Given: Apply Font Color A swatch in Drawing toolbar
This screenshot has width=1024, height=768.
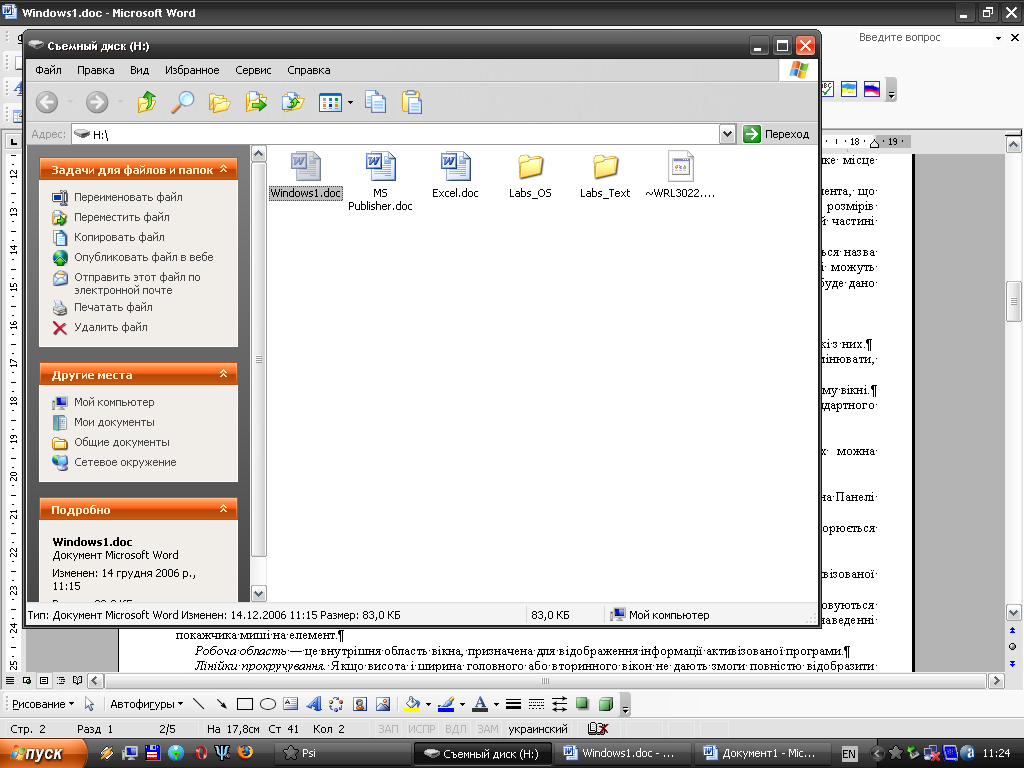Looking at the screenshot, I should pyautogui.click(x=480, y=704).
